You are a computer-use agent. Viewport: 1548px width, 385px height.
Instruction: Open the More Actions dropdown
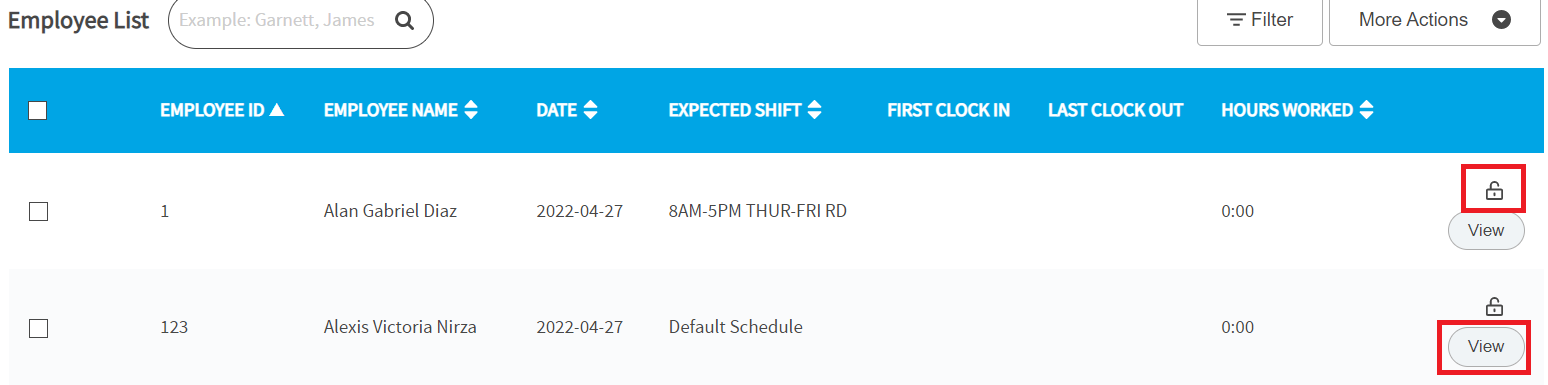click(1434, 20)
